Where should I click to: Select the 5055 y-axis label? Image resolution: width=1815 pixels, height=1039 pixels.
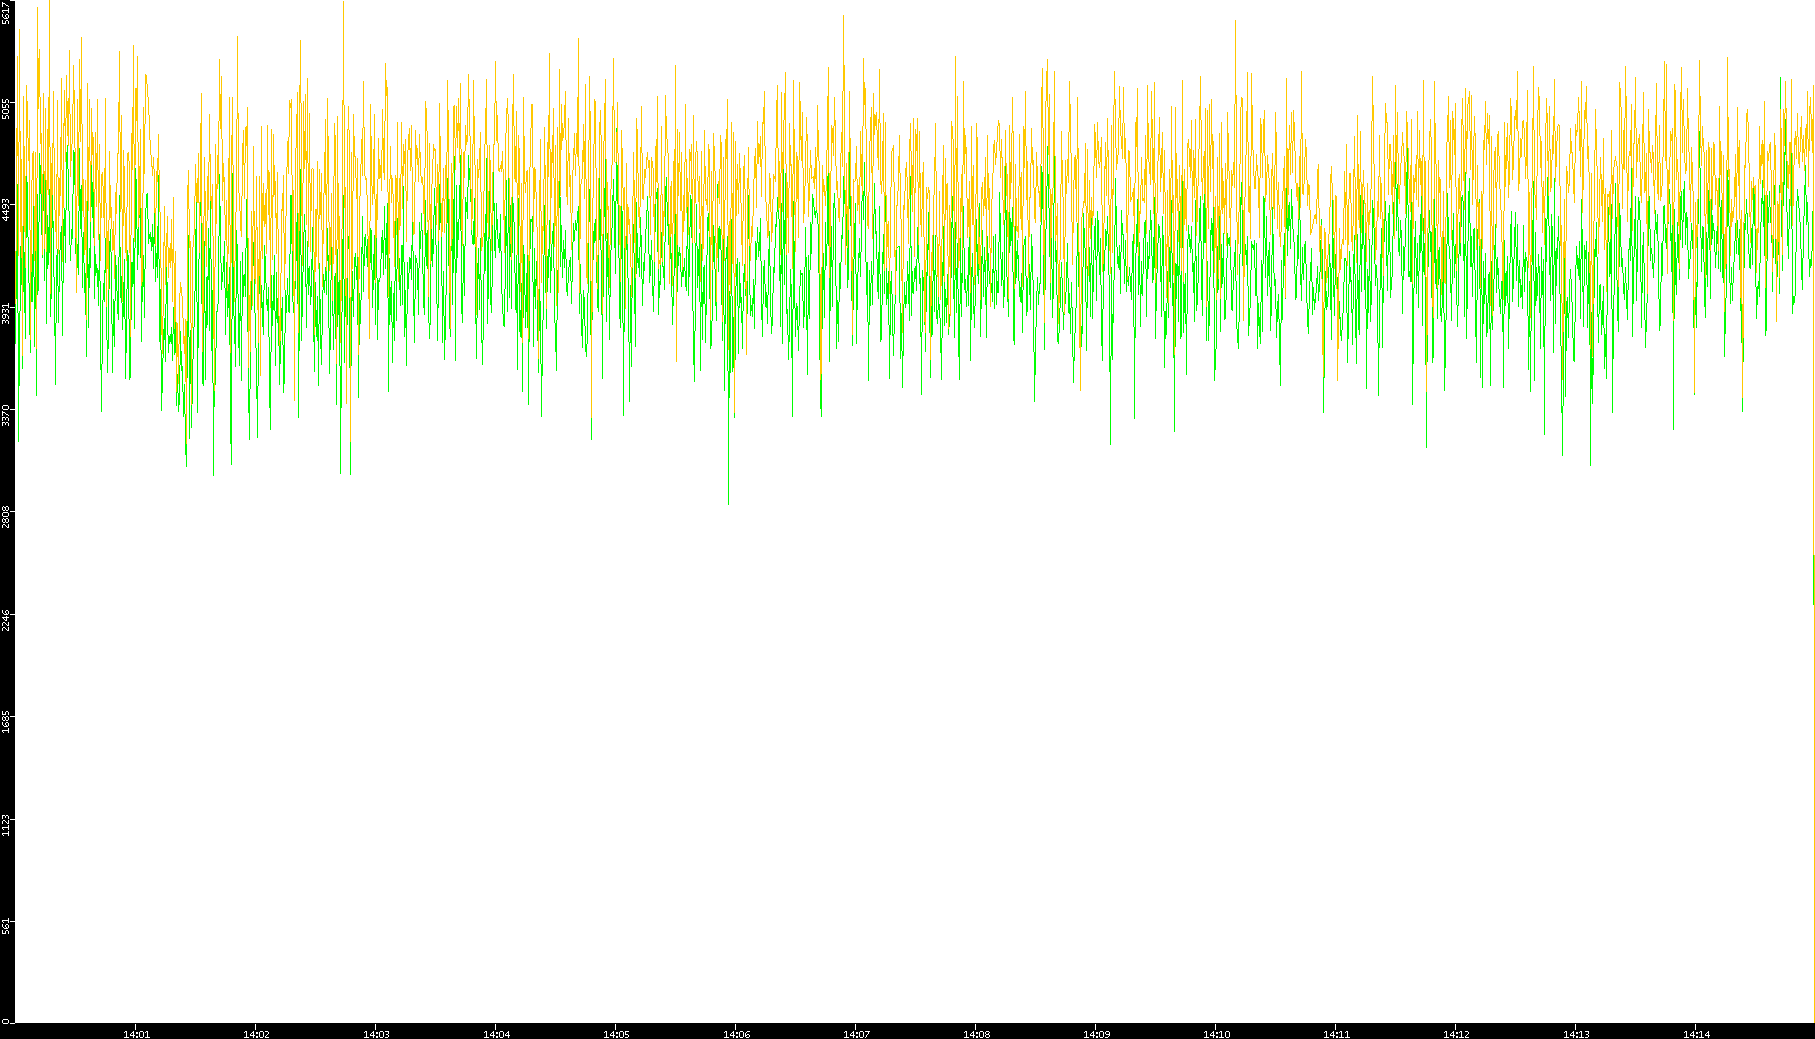(7, 108)
